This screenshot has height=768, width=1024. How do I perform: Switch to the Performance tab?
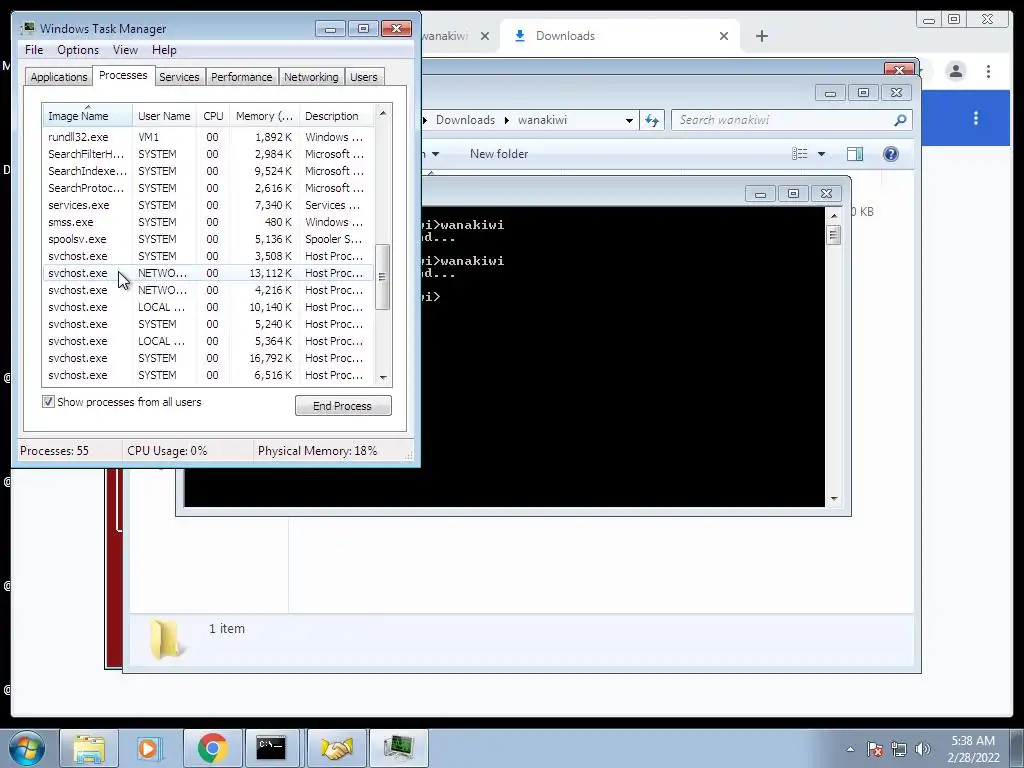pyautogui.click(x=242, y=77)
